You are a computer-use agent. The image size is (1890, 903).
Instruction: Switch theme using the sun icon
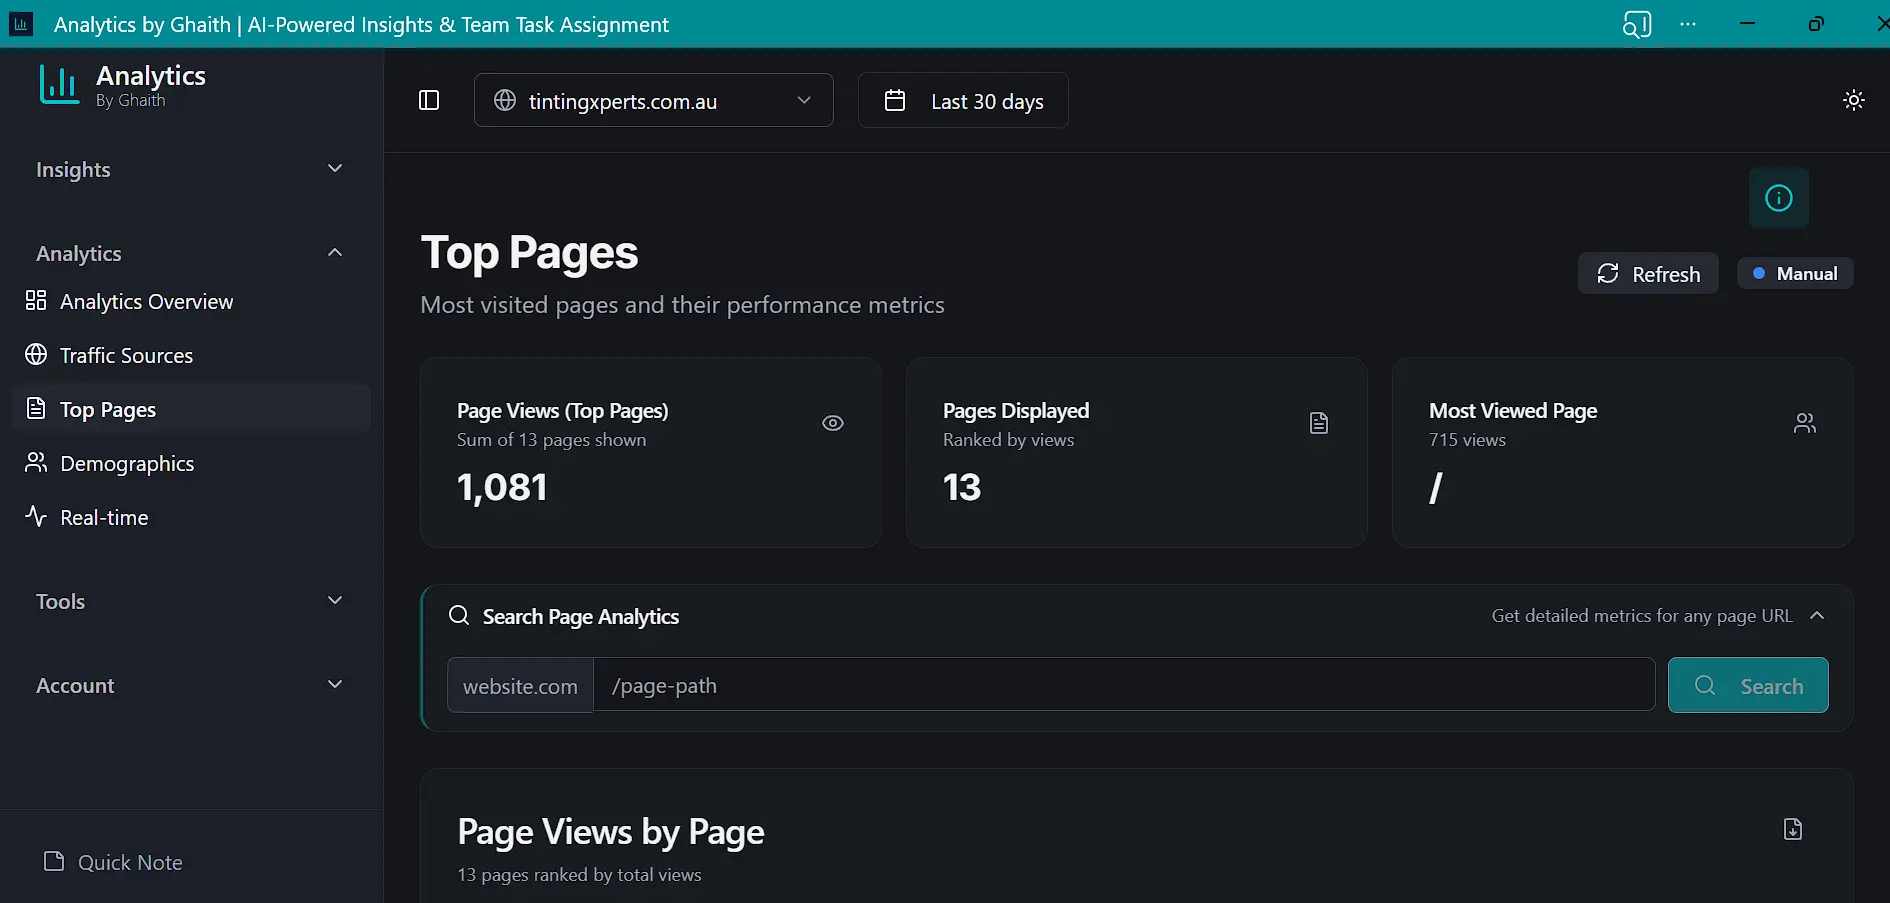(1853, 99)
